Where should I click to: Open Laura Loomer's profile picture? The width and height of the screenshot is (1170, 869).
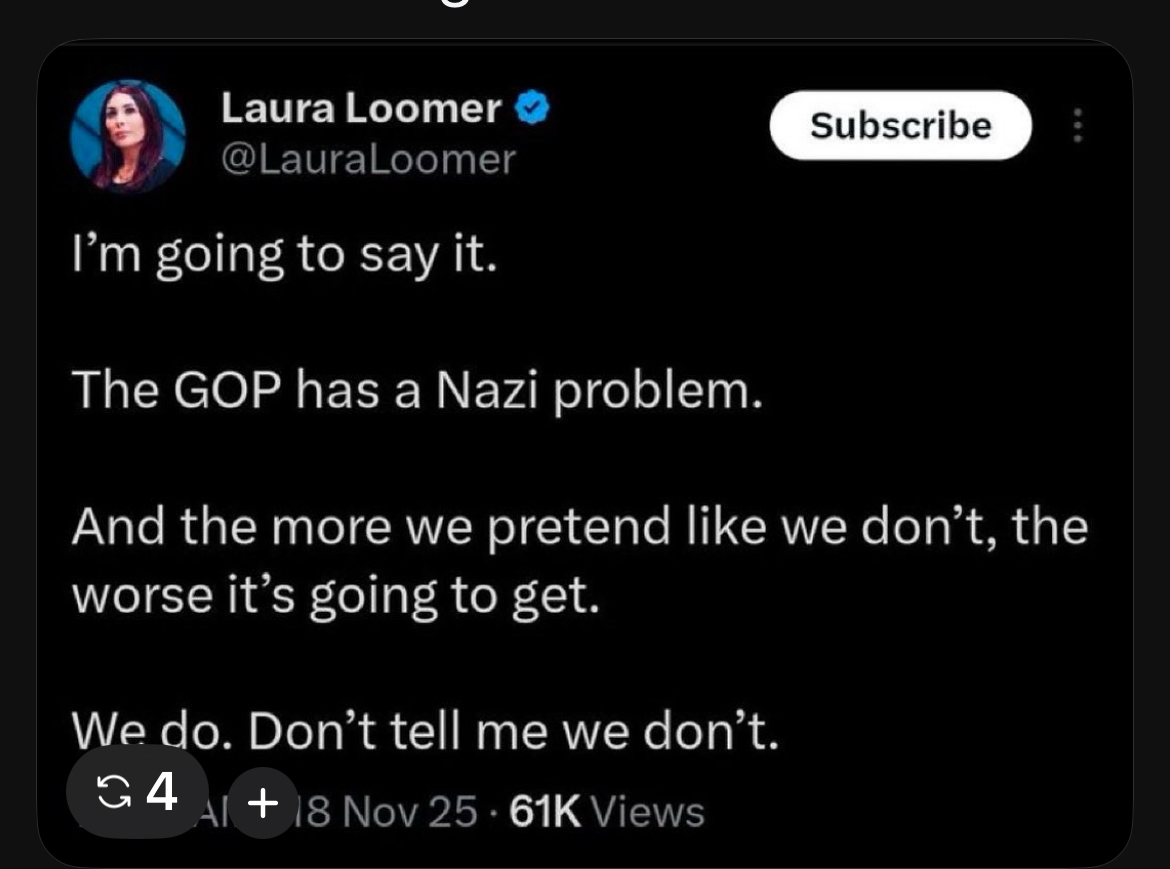click(128, 135)
